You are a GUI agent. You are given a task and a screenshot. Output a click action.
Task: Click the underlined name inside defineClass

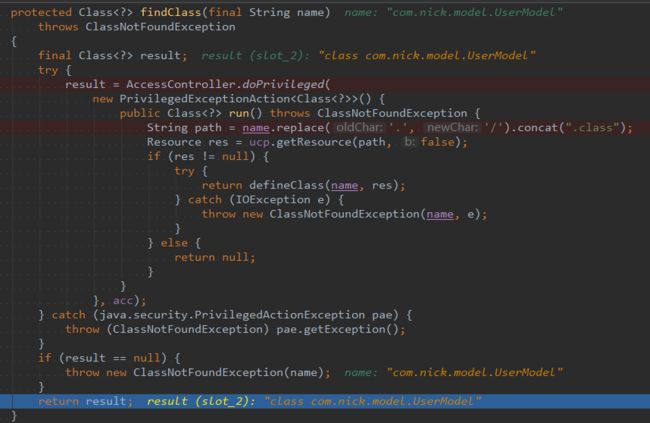tap(344, 185)
